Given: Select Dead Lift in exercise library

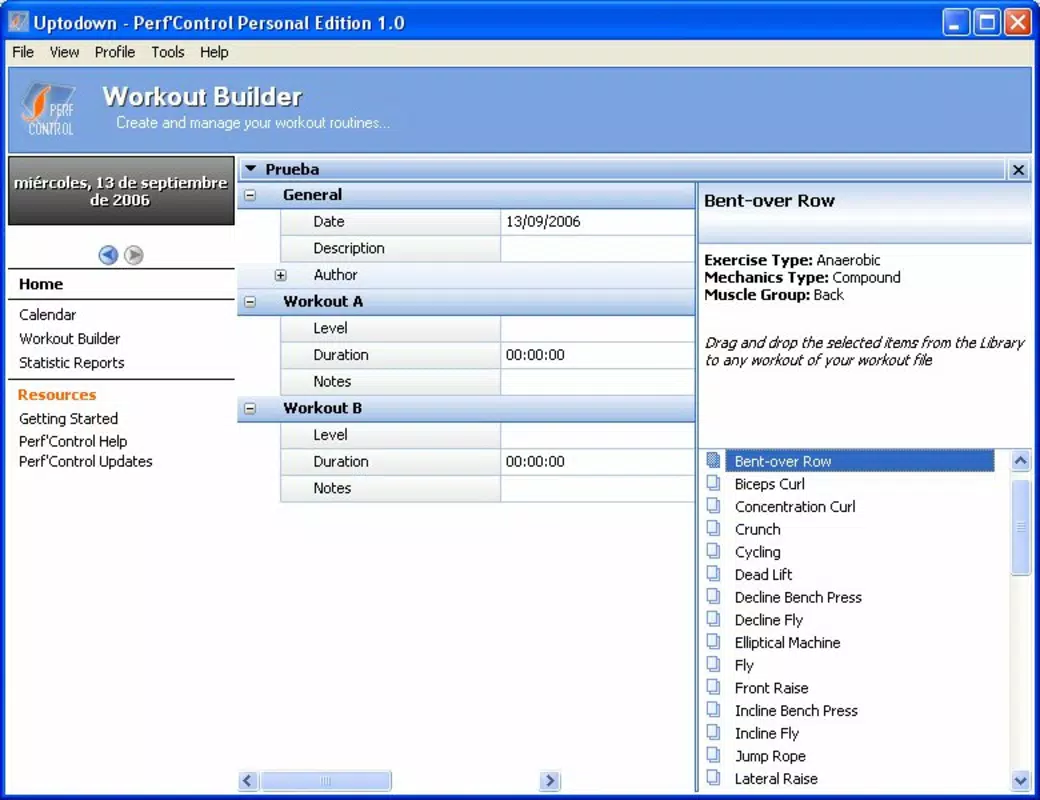Looking at the screenshot, I should (763, 574).
